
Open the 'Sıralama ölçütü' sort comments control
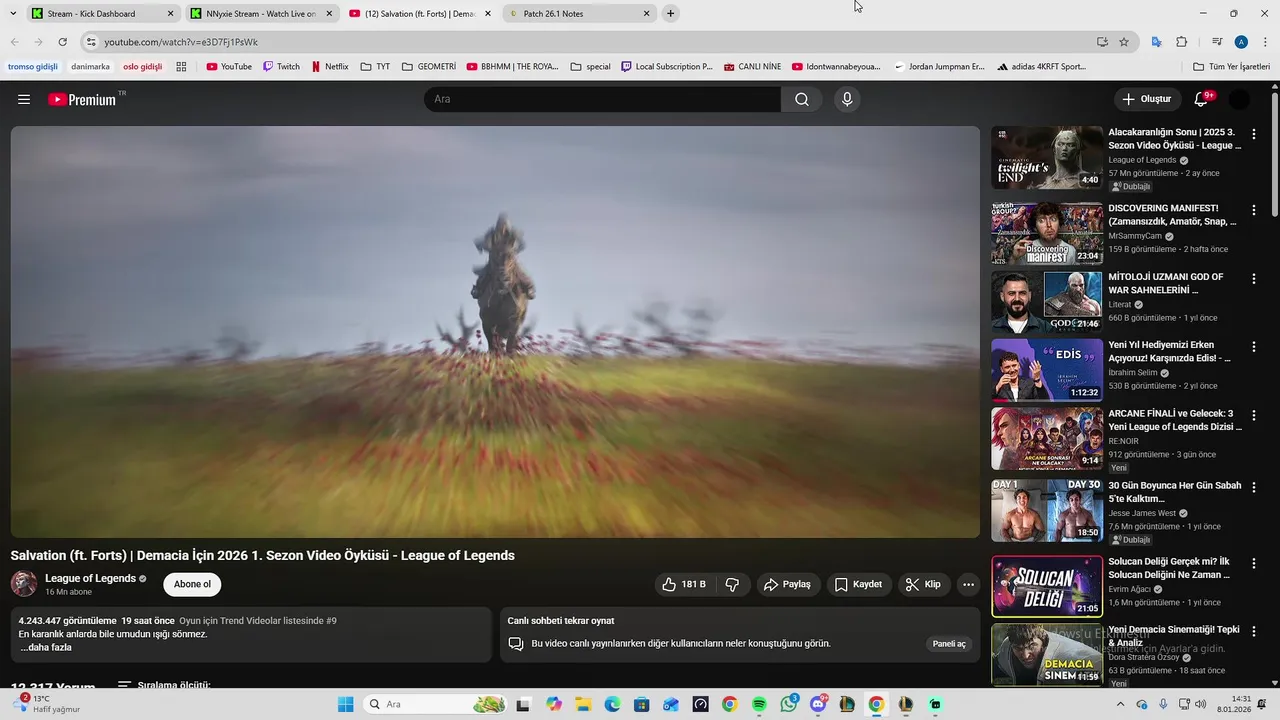(x=164, y=686)
